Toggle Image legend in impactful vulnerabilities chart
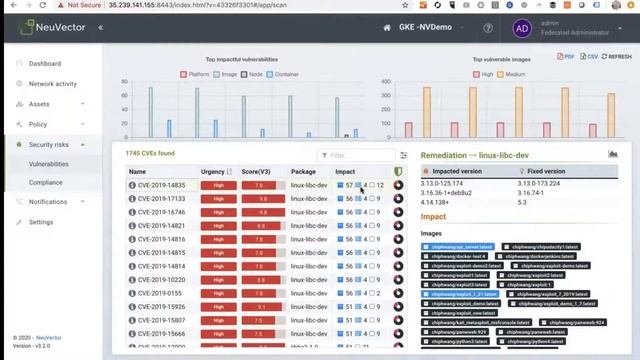Screen dimensions: 640x360 (x=225, y=74)
